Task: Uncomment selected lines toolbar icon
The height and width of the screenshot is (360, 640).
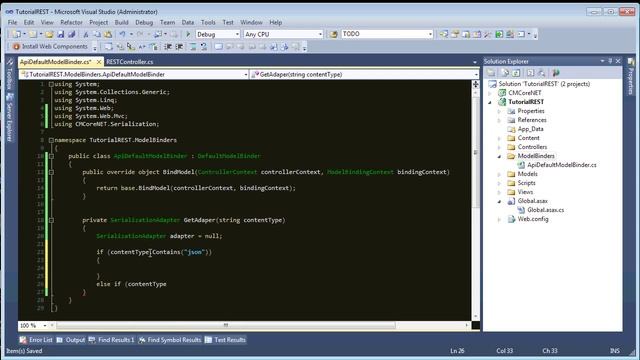Action: [204, 47]
